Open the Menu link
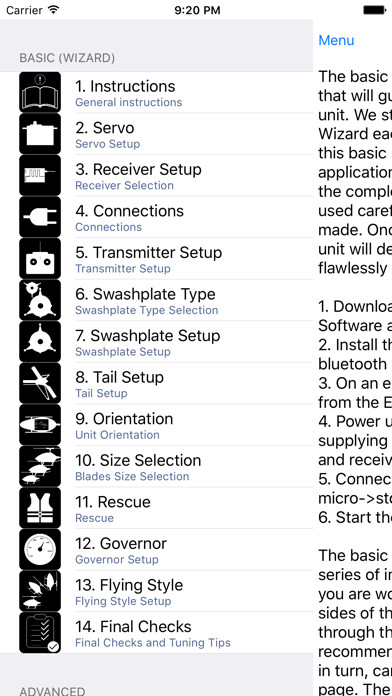The height and width of the screenshot is (696, 392). pyautogui.click(x=336, y=40)
